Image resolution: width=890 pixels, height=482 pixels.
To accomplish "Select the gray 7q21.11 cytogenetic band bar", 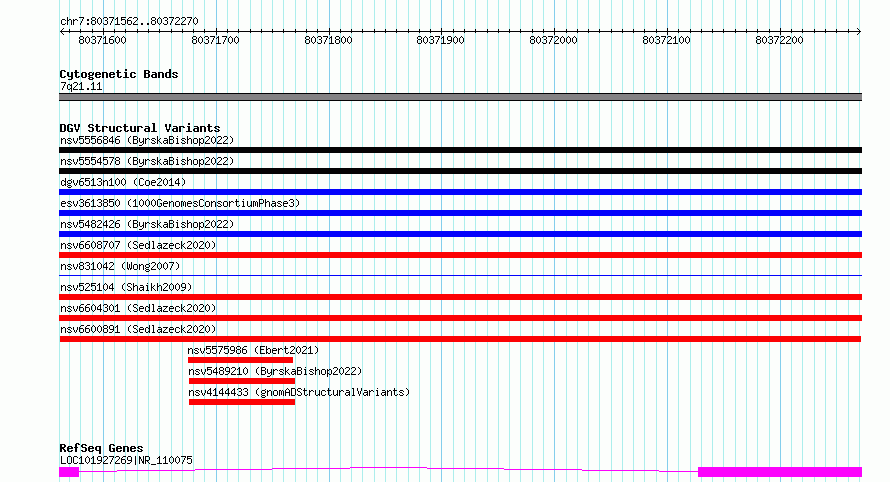I will [x=460, y=97].
